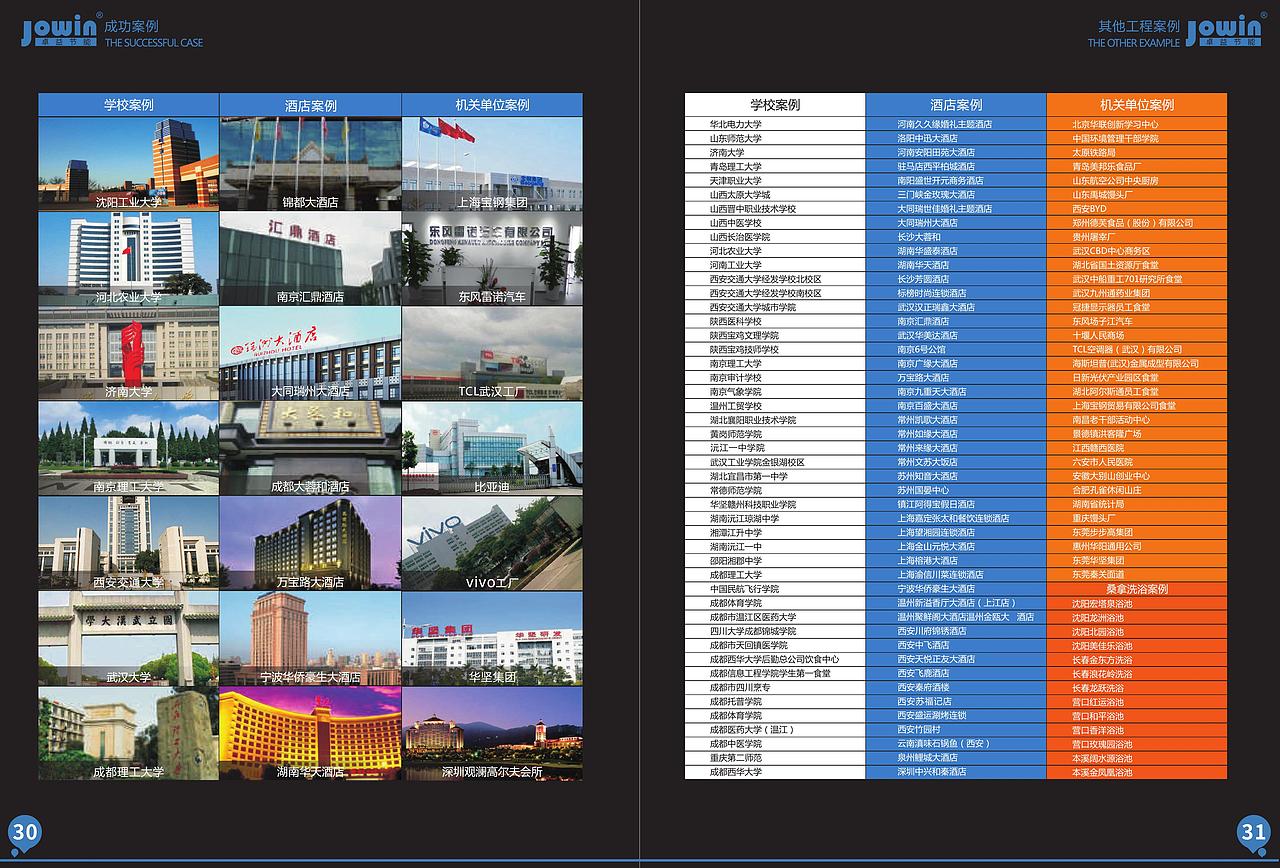Click the 湖南省统计局 table cell
The image size is (1280, 868).
(x=1137, y=504)
